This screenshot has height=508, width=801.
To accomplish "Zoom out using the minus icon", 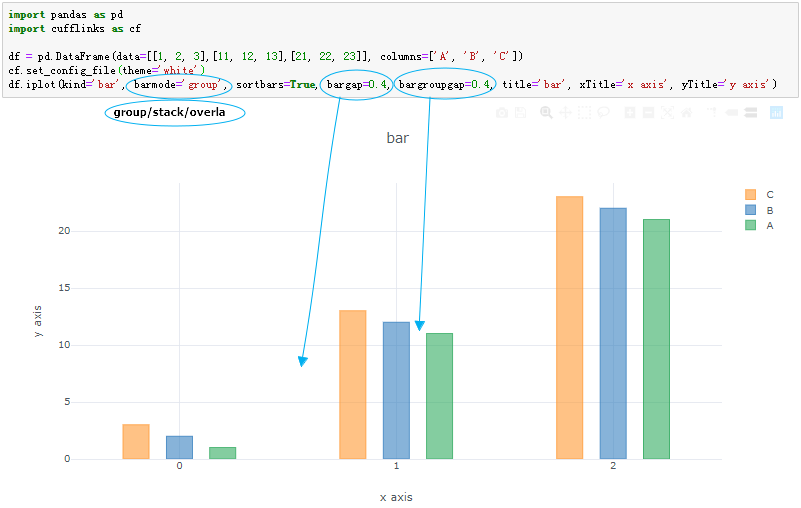I will point(648,112).
